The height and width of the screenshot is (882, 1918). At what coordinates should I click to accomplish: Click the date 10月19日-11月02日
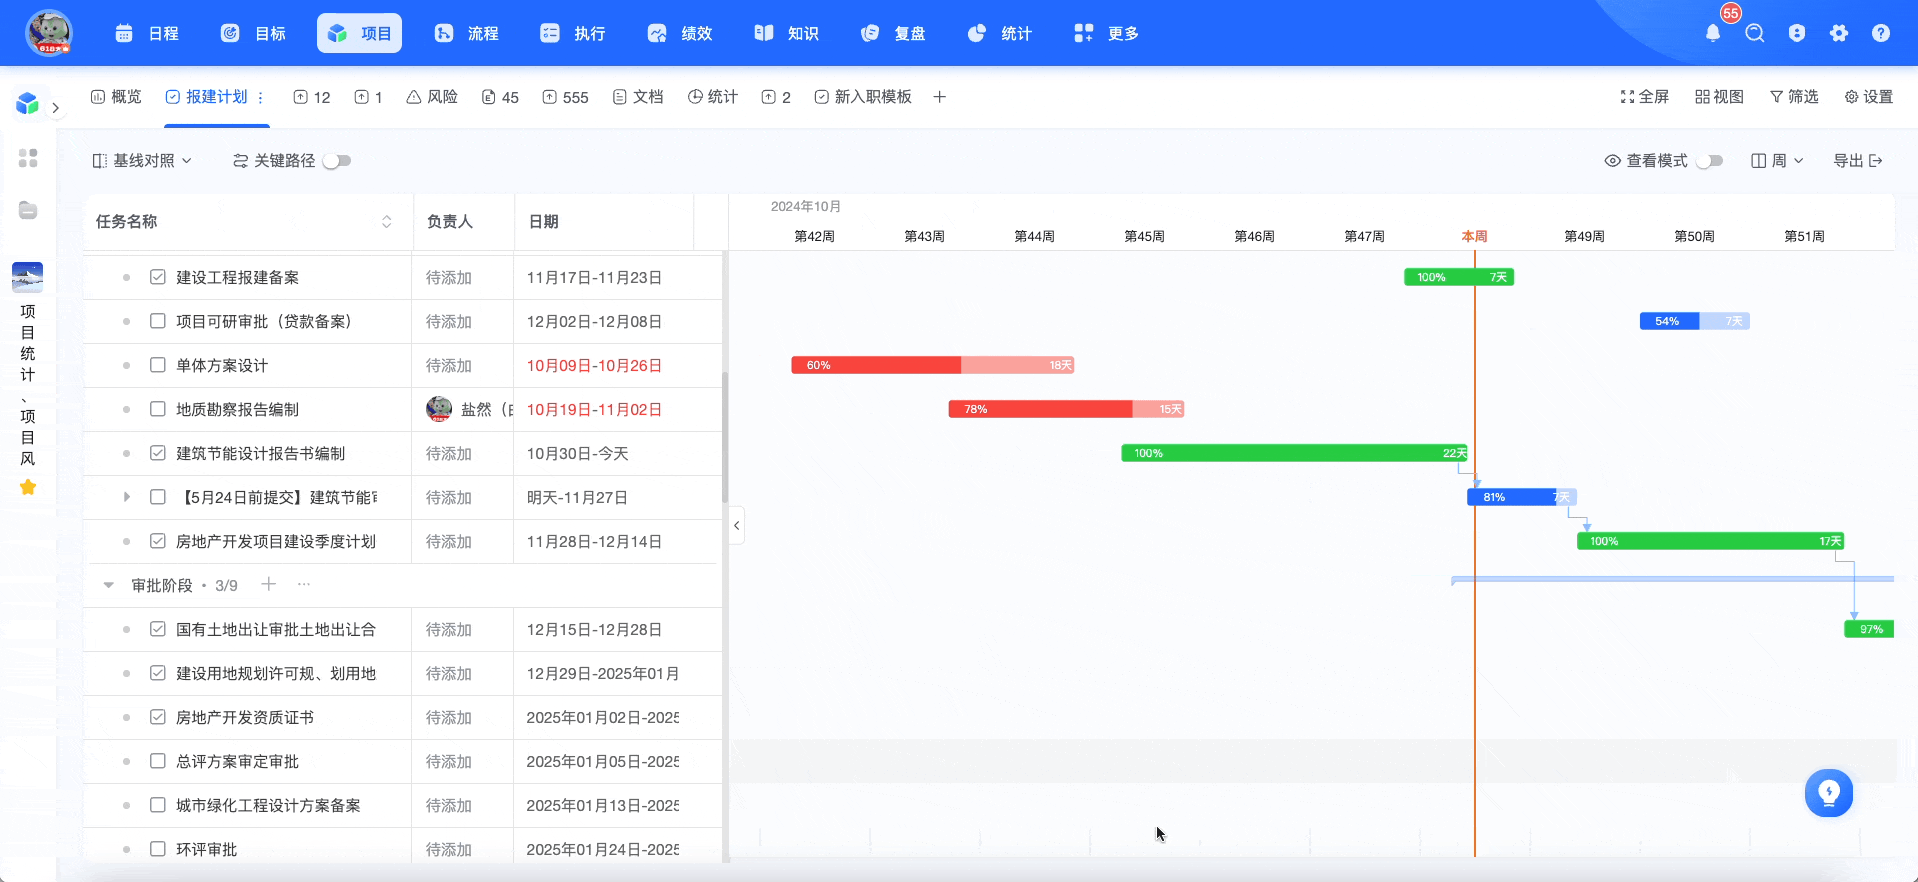coord(594,410)
